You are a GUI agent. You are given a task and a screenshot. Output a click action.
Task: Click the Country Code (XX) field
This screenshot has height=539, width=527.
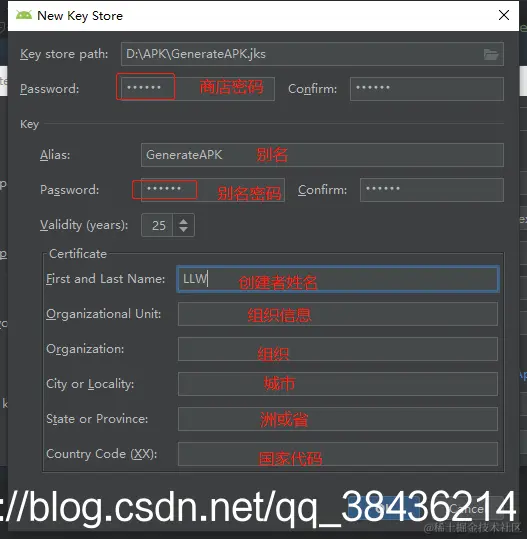(x=338, y=454)
